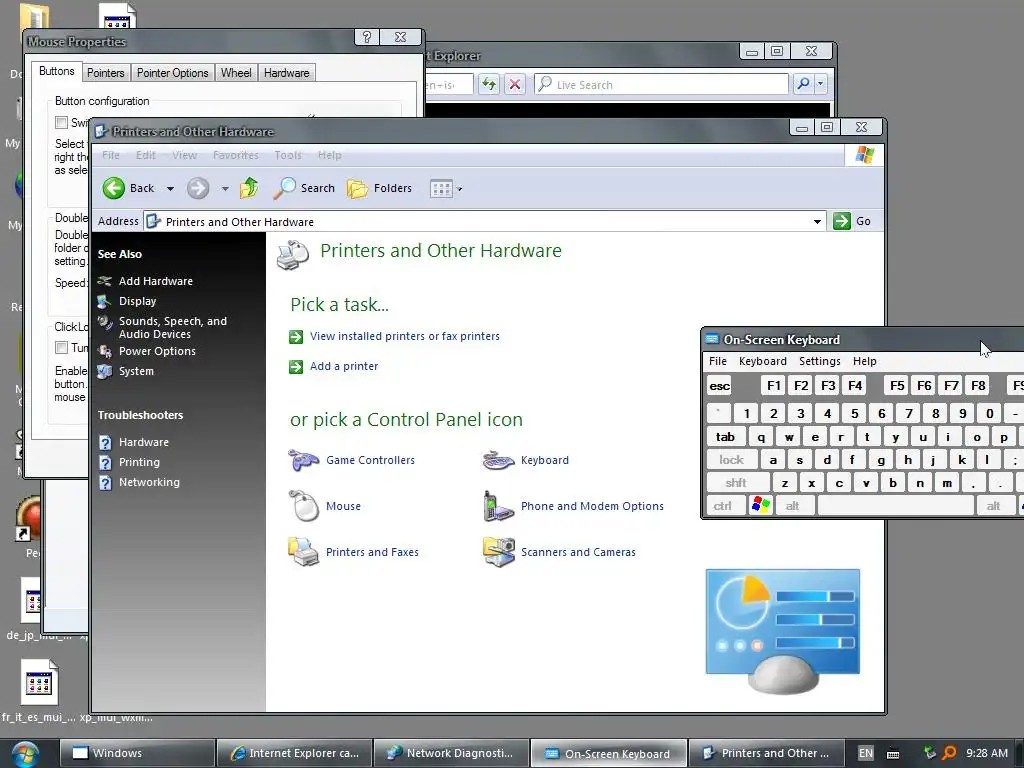Click the Internet Explorer refresh icon
Viewport: 1024px width, 768px height.
[x=488, y=84]
